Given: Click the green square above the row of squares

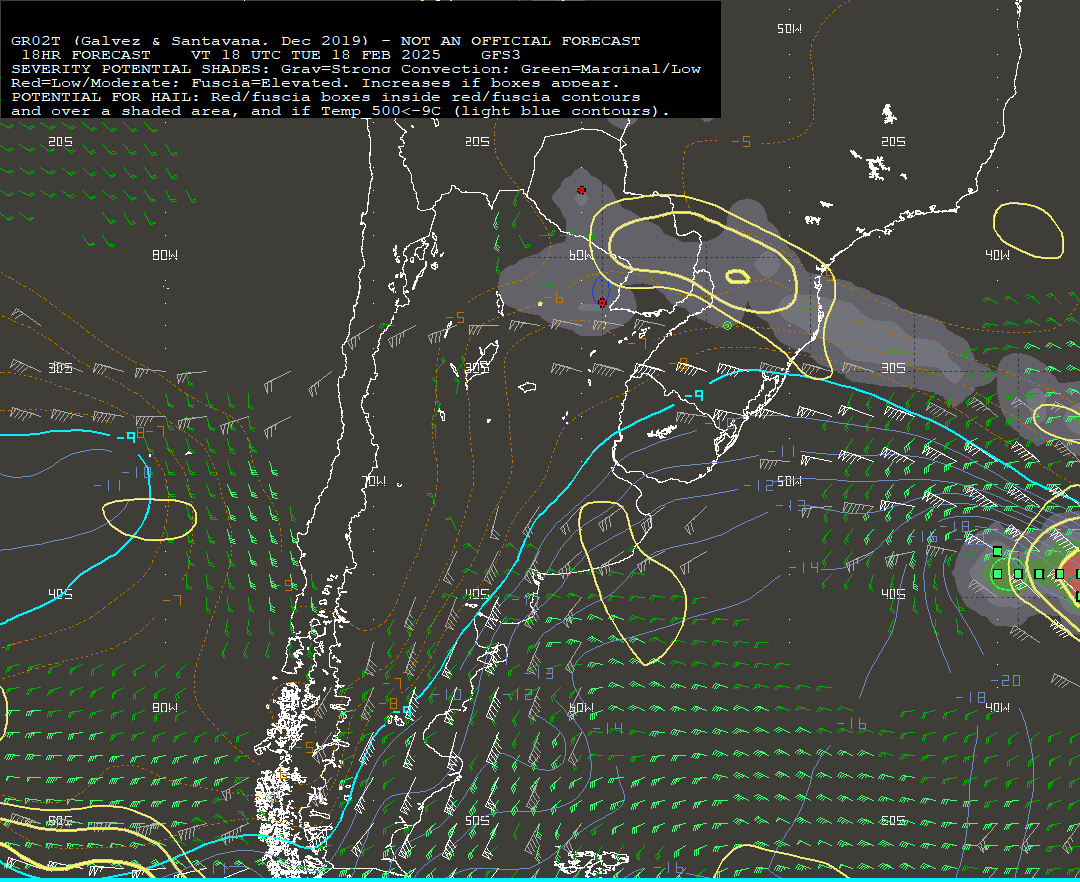Looking at the screenshot, I should [x=997, y=552].
